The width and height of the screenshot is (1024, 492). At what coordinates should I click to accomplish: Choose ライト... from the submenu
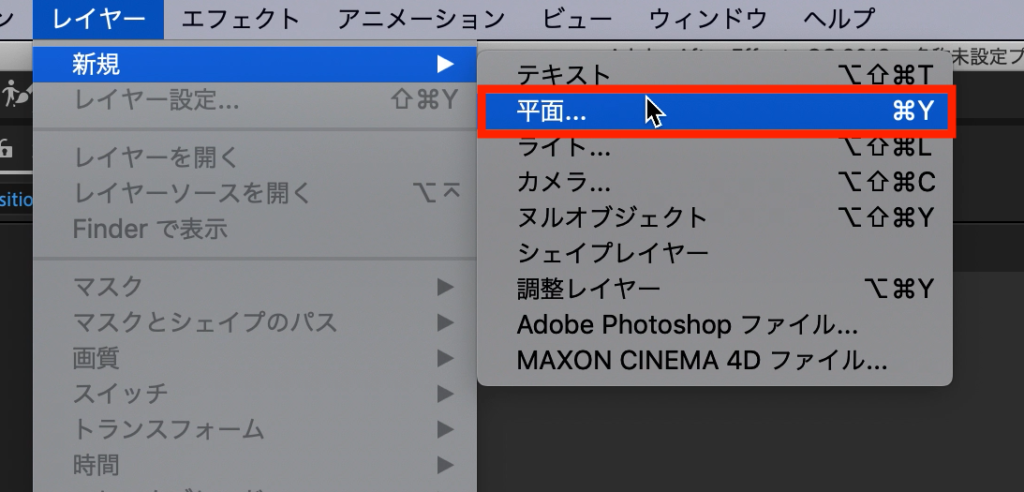[715, 147]
